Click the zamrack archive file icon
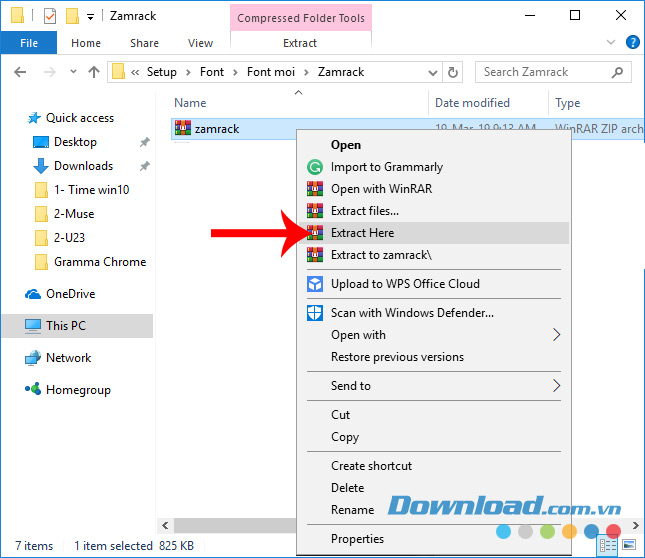The height and width of the screenshot is (558, 645). tap(183, 128)
